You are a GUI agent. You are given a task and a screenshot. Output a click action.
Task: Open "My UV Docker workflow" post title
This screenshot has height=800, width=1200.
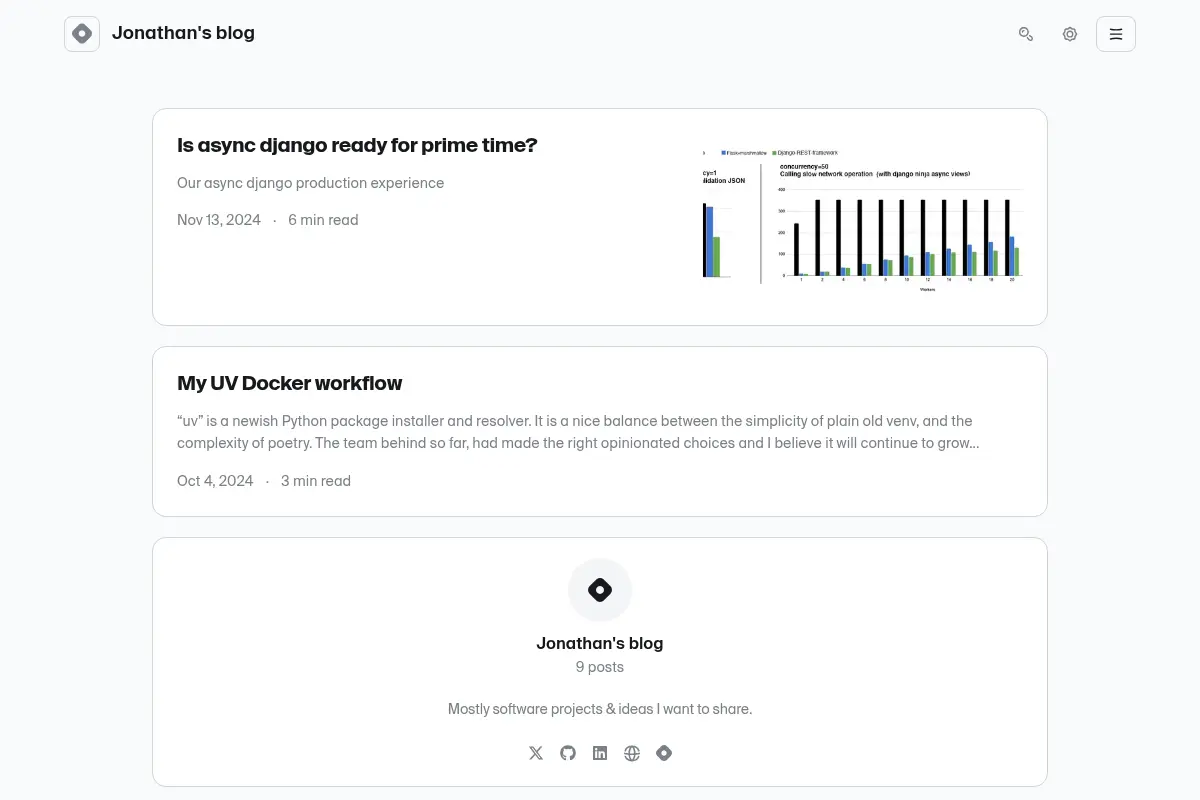pos(289,383)
